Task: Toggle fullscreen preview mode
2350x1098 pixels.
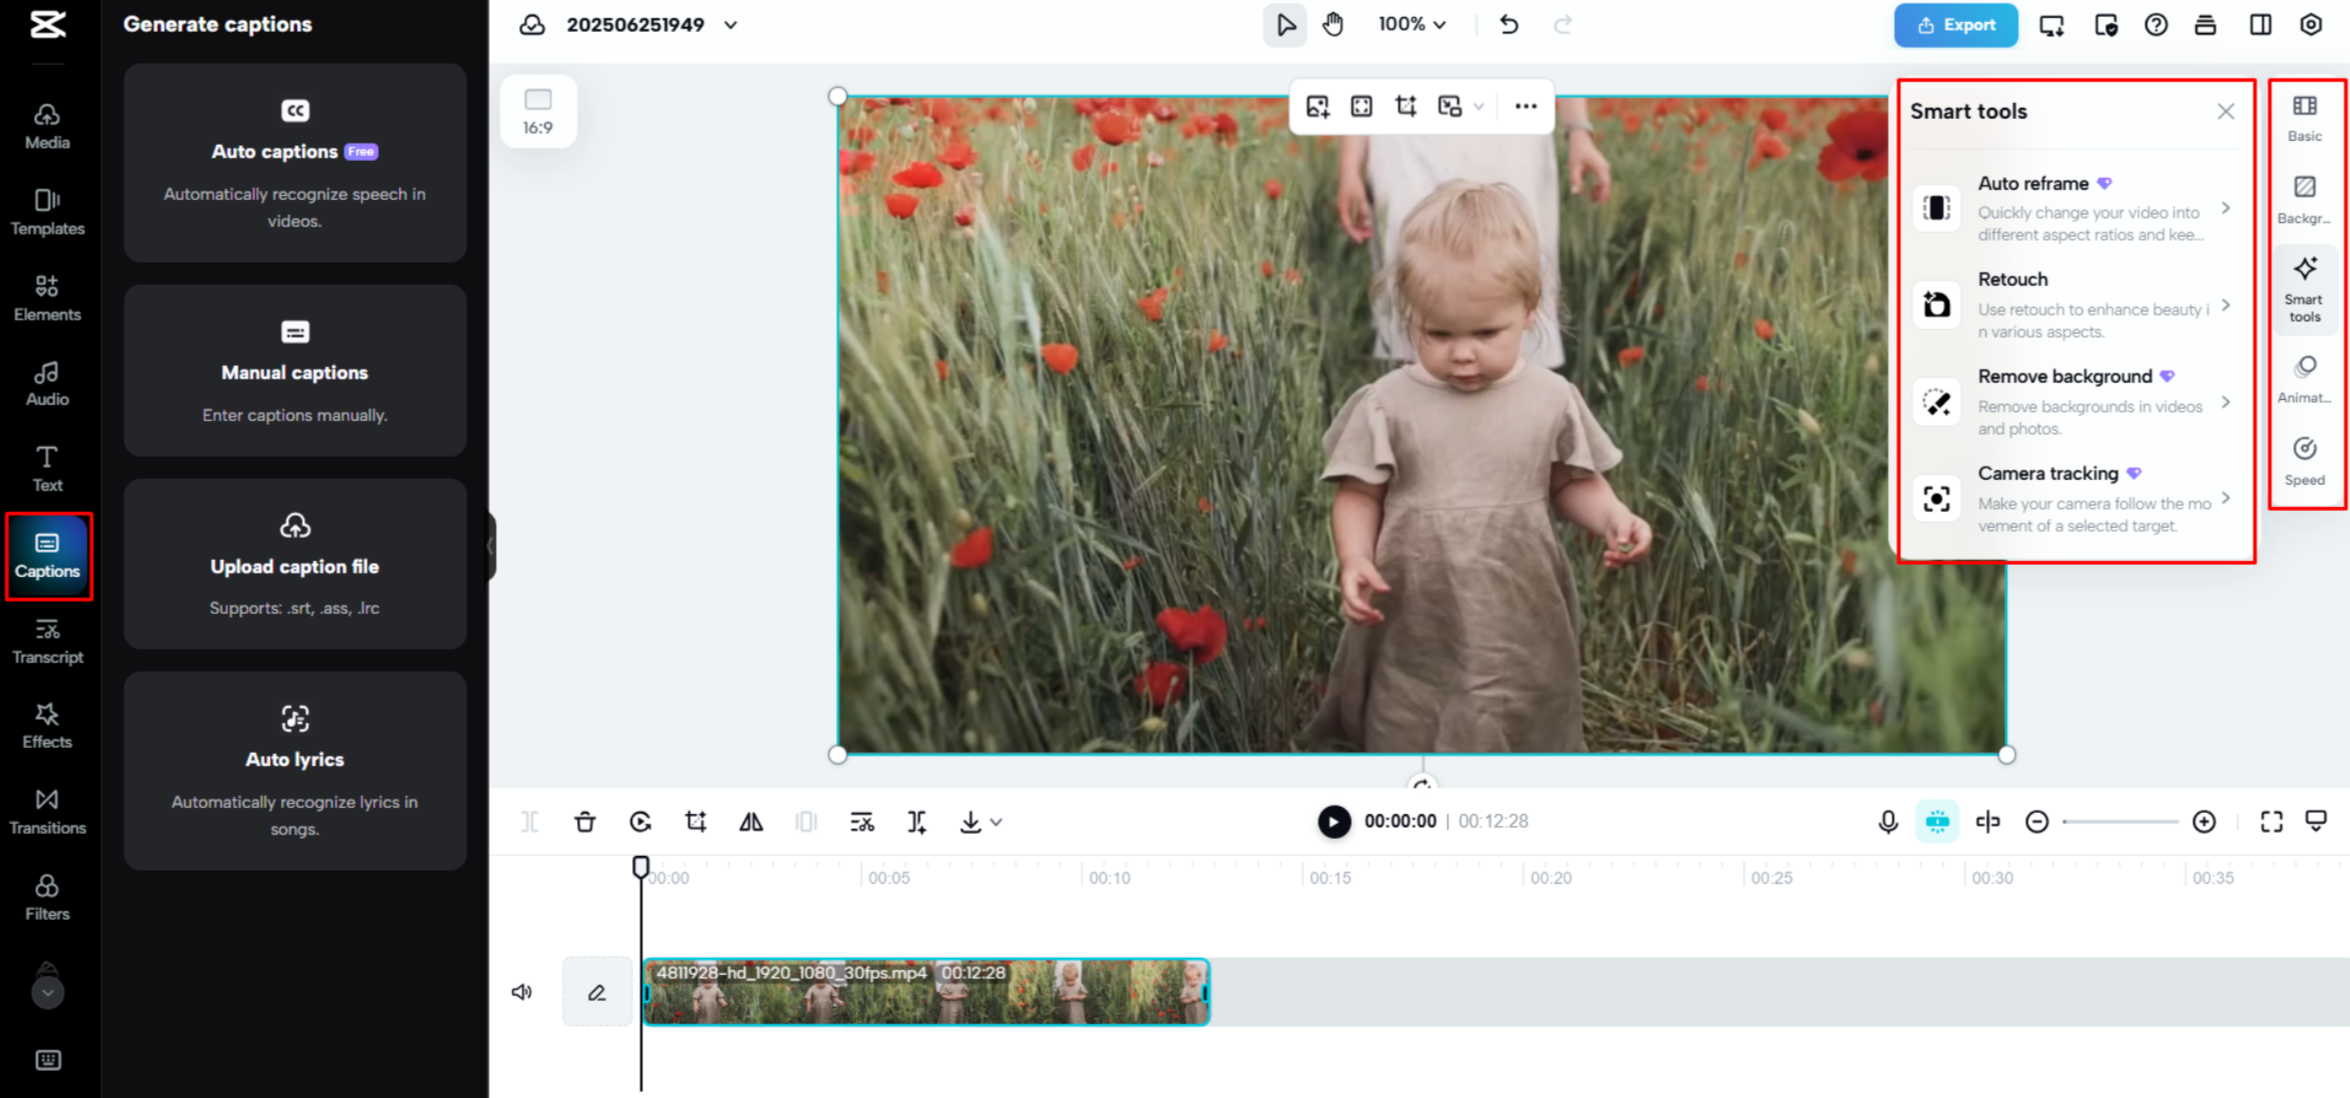Action: coord(2271,822)
